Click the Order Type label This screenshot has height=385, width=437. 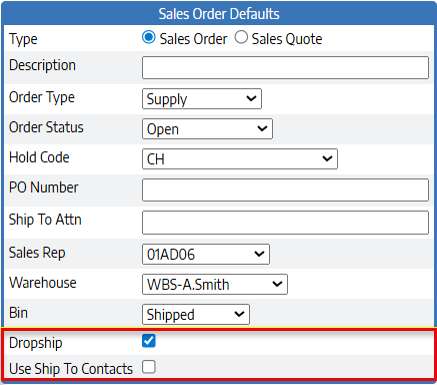click(x=42, y=98)
